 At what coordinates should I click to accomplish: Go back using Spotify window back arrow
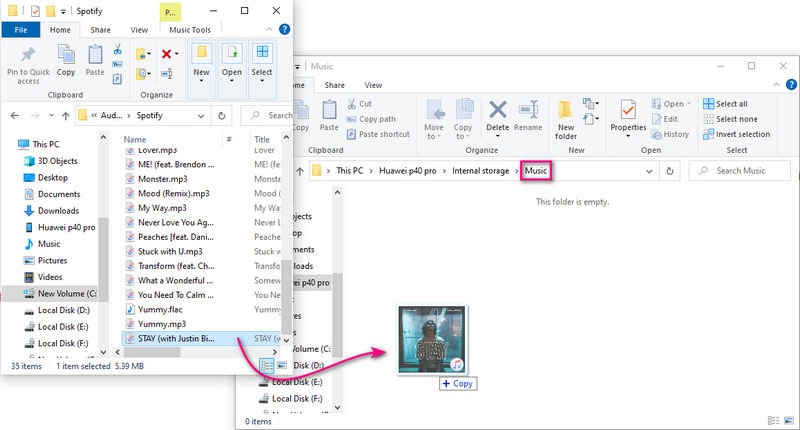(x=15, y=116)
